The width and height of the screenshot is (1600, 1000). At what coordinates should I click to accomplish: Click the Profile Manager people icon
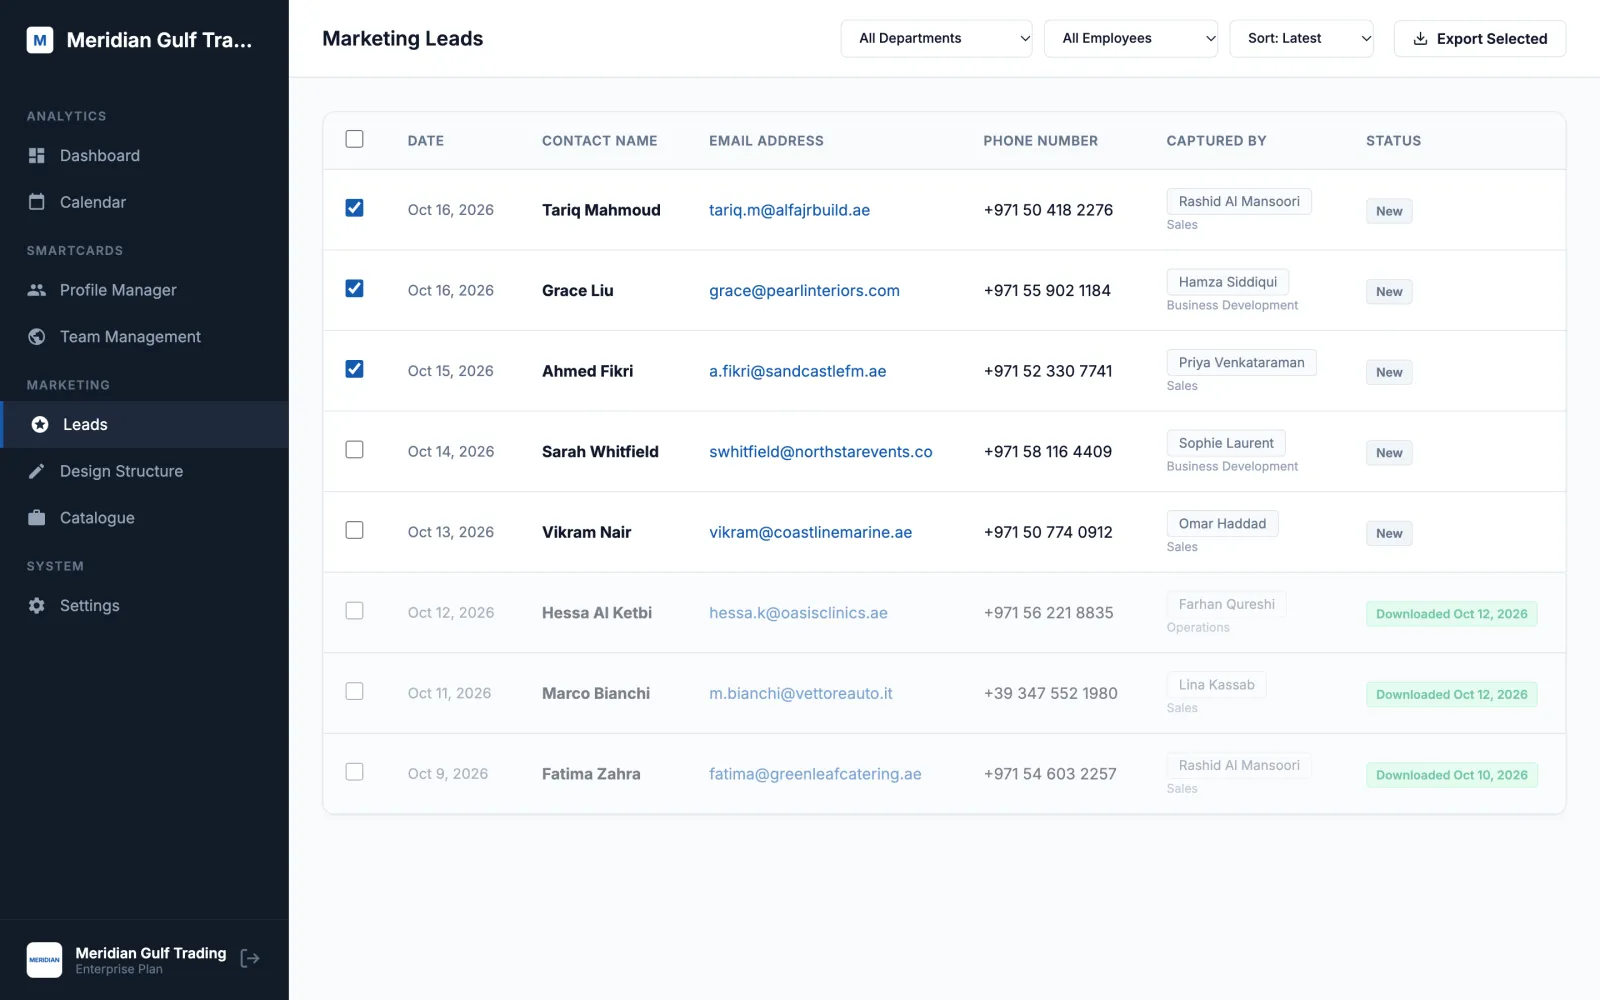coord(37,290)
